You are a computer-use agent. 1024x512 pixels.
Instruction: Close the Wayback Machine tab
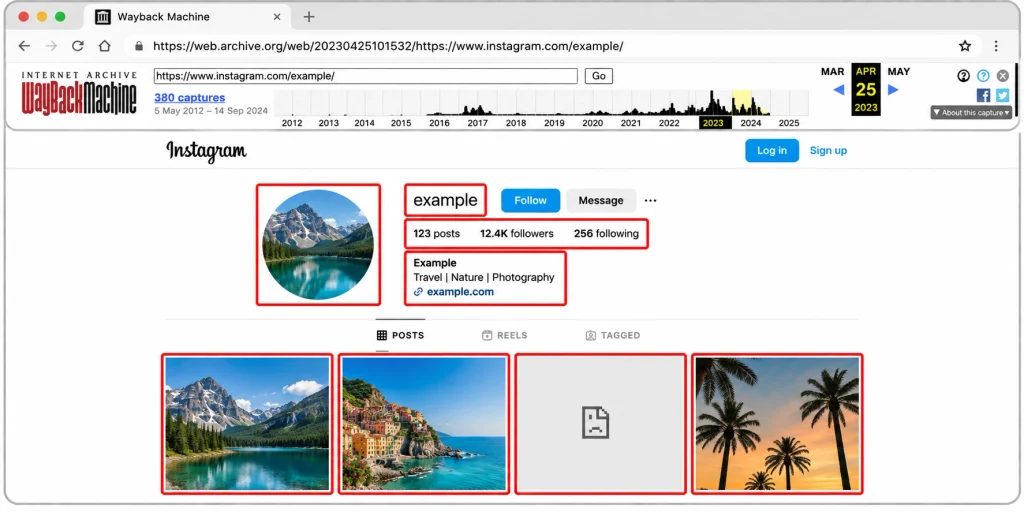(x=277, y=17)
